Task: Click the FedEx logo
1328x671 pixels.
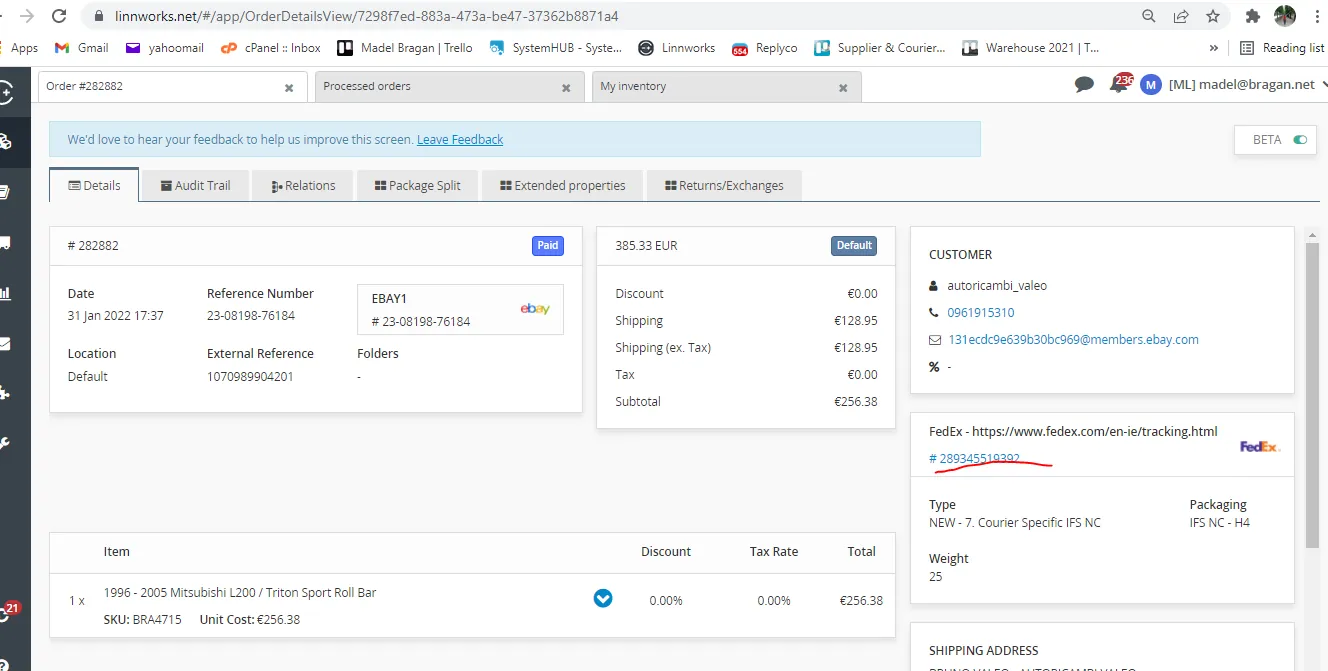Action: [1260, 447]
